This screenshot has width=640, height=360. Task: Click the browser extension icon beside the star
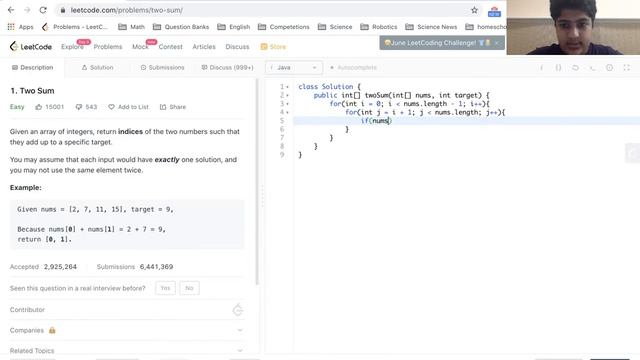[494, 11]
